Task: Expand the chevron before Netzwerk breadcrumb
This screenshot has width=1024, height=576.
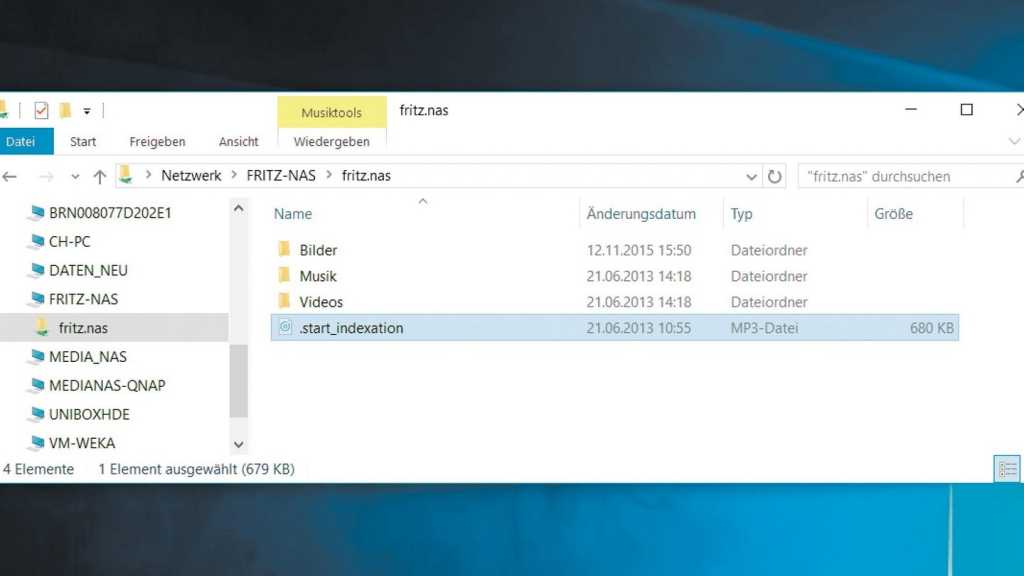Action: tap(148, 176)
